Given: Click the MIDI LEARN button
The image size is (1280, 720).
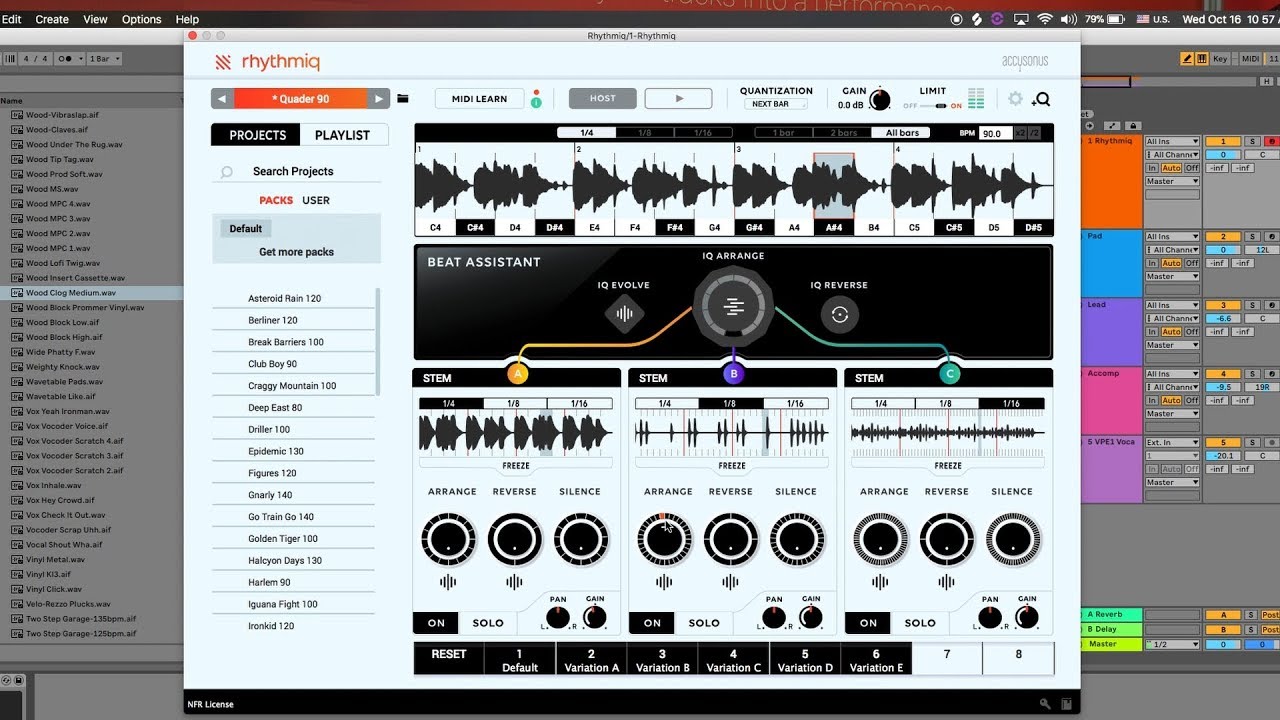Looking at the screenshot, I should pos(479,98).
